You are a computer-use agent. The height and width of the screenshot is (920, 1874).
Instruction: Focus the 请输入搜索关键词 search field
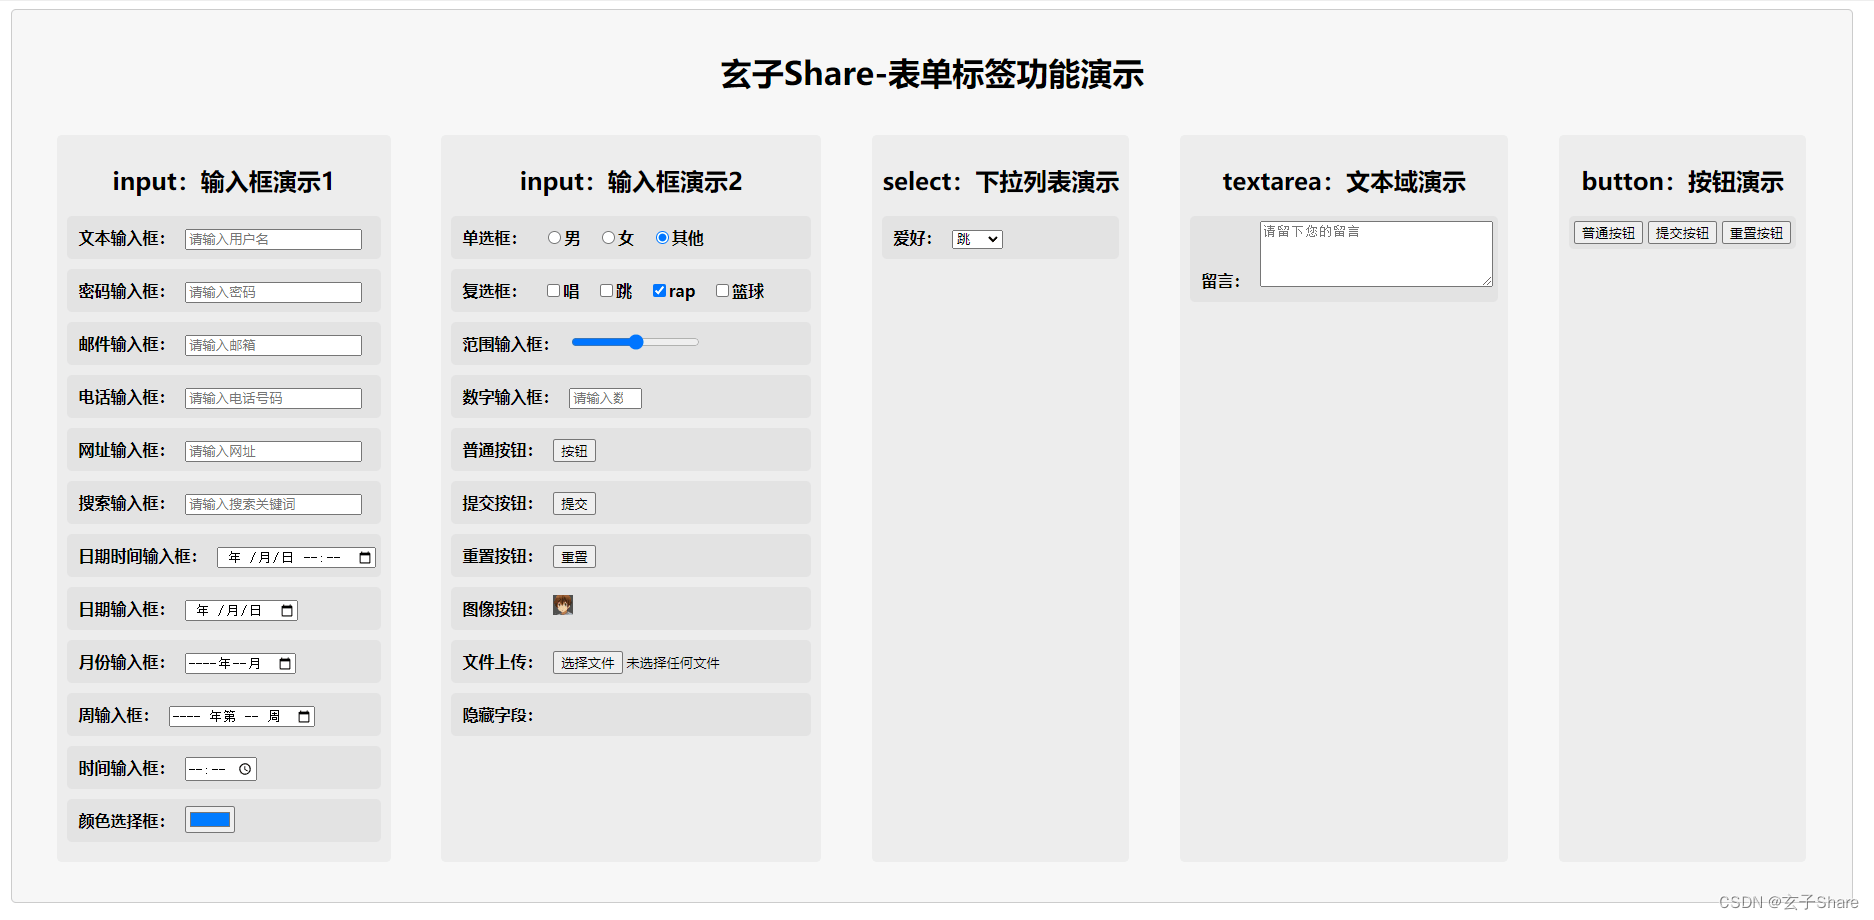(x=273, y=504)
